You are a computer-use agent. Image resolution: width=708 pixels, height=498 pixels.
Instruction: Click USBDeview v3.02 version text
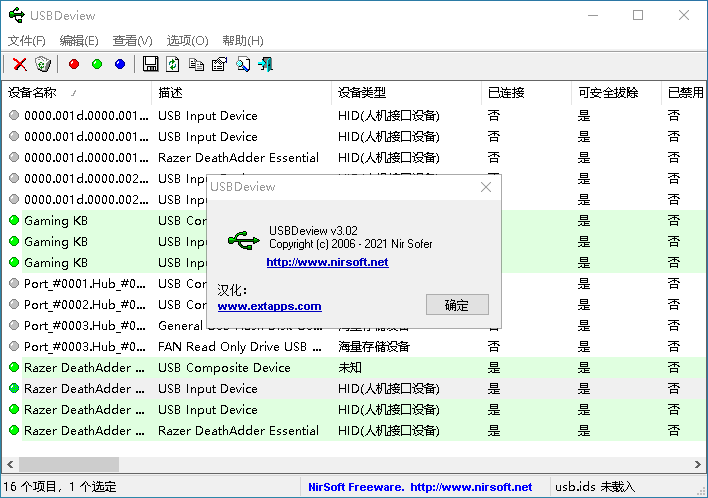point(313,231)
